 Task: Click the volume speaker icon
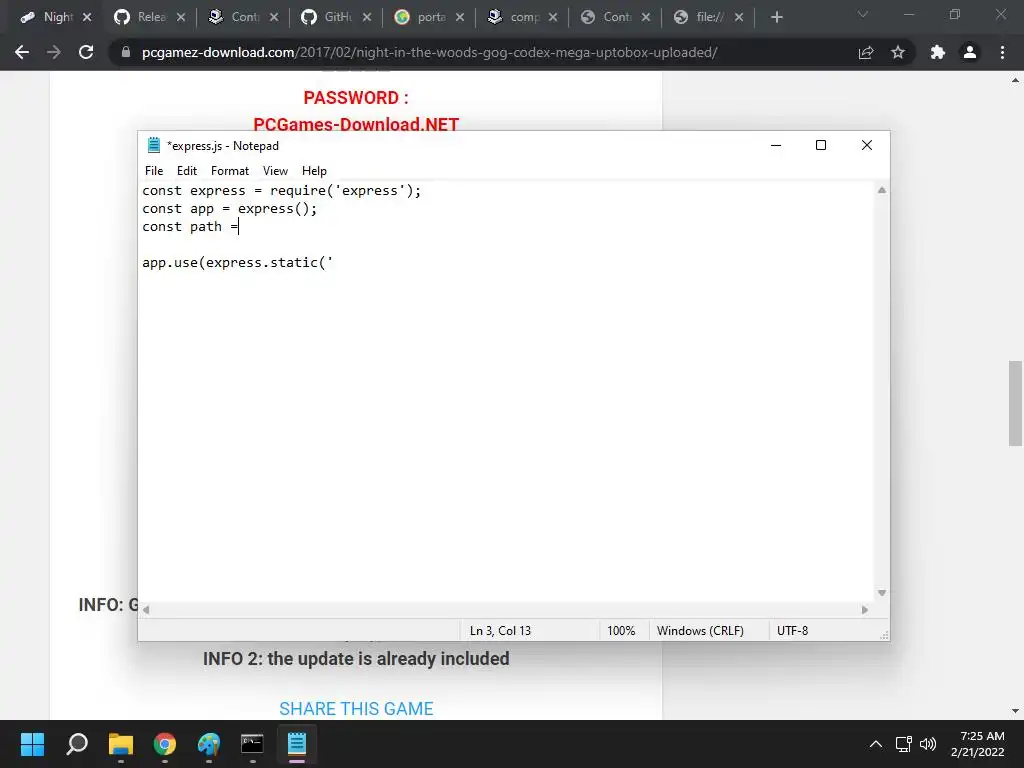tap(927, 744)
